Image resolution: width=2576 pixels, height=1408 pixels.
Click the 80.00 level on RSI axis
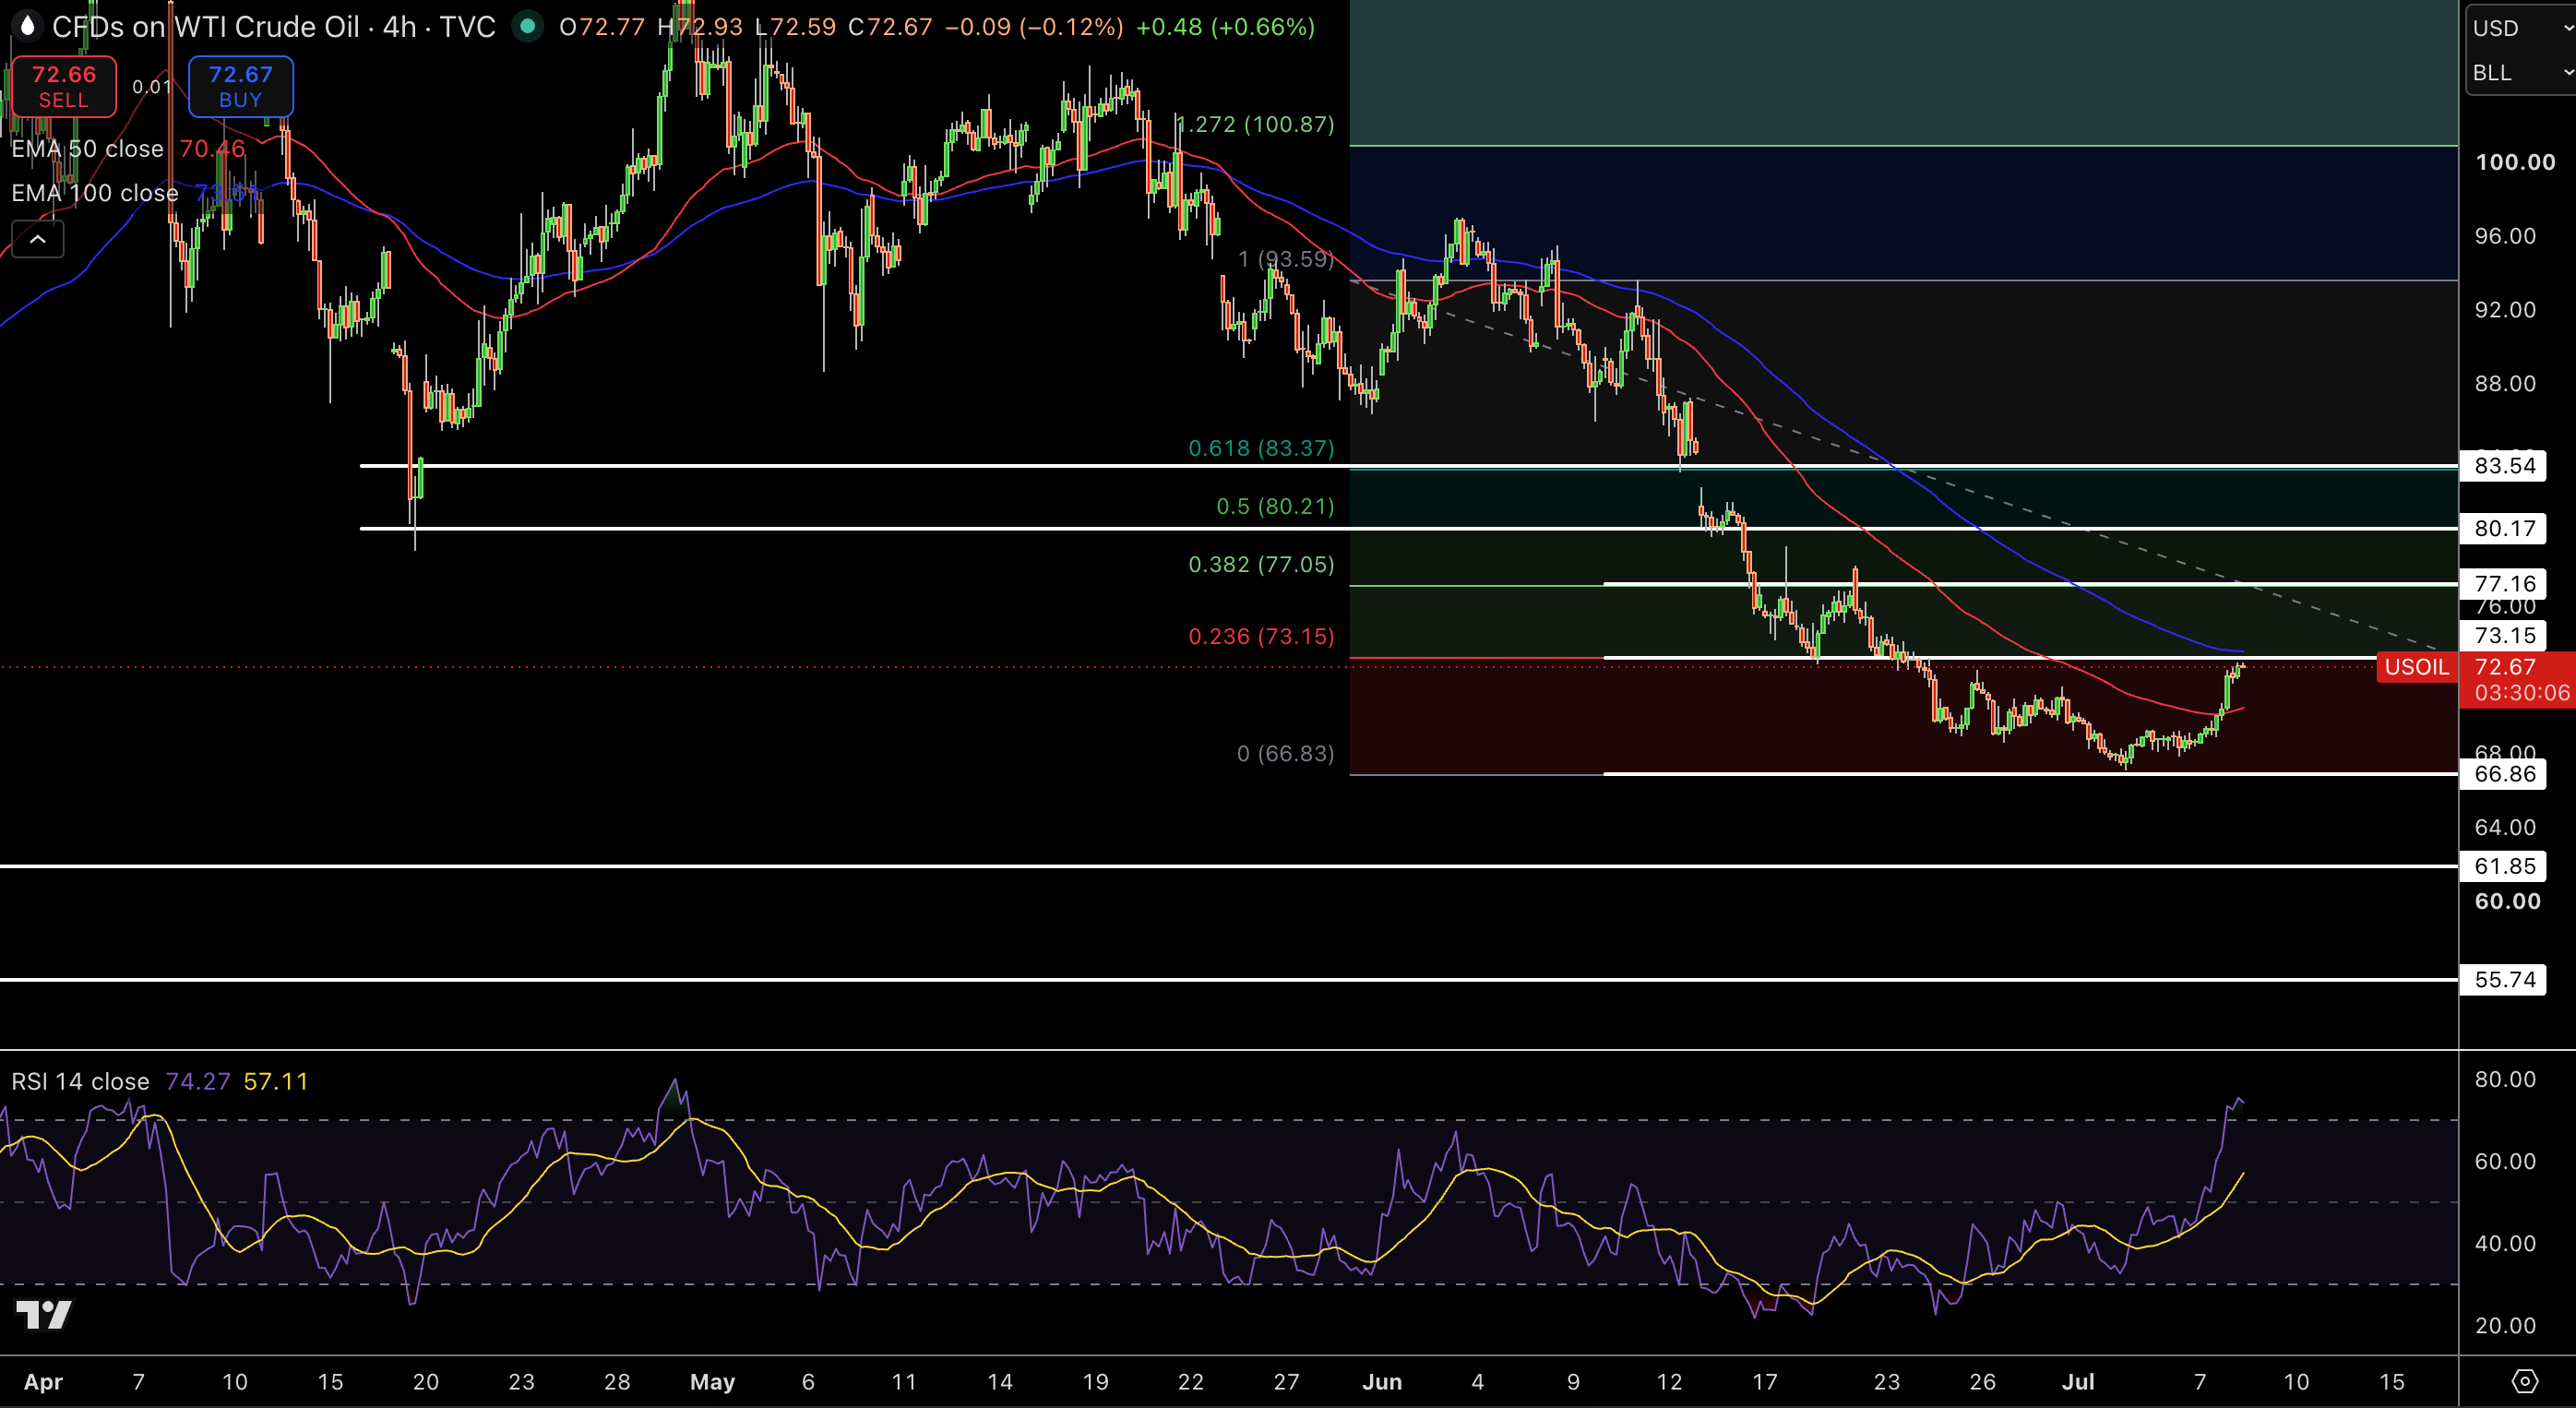click(2505, 1079)
